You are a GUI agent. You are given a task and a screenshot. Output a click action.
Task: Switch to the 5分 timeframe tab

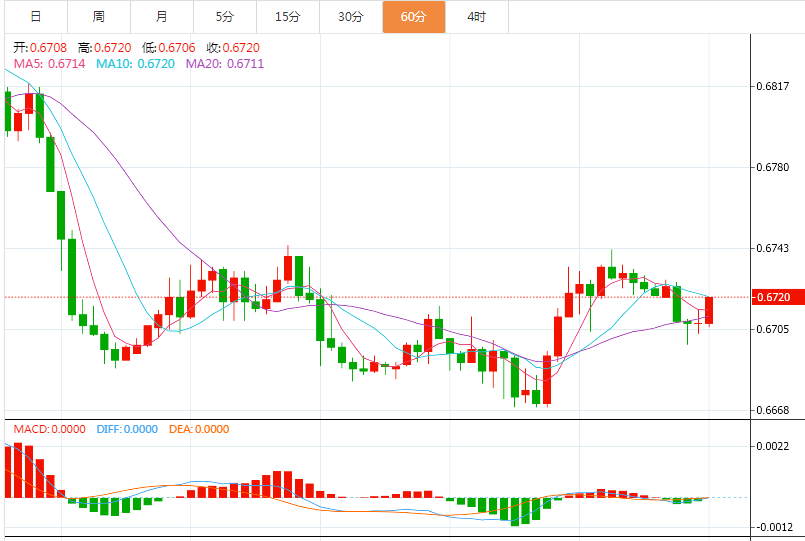[225, 17]
